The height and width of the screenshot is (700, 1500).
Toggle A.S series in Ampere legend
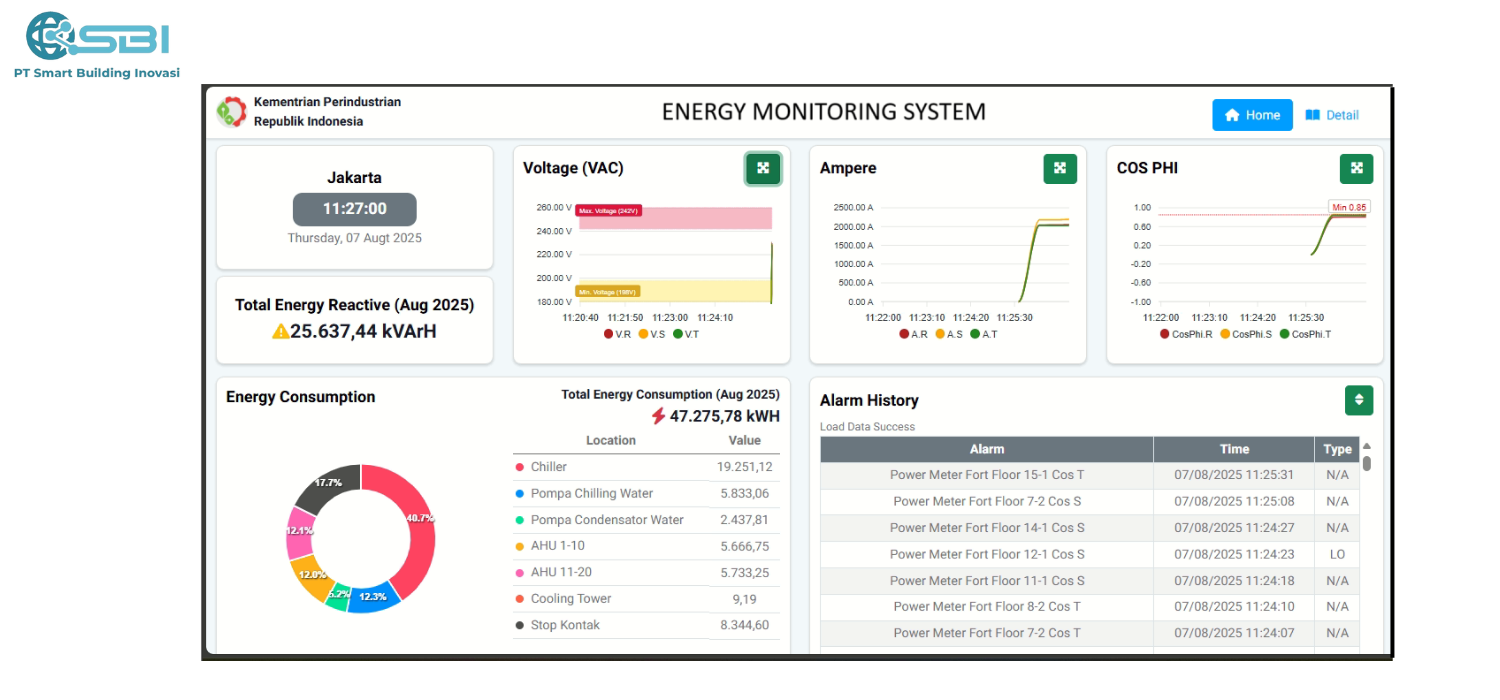click(953, 334)
